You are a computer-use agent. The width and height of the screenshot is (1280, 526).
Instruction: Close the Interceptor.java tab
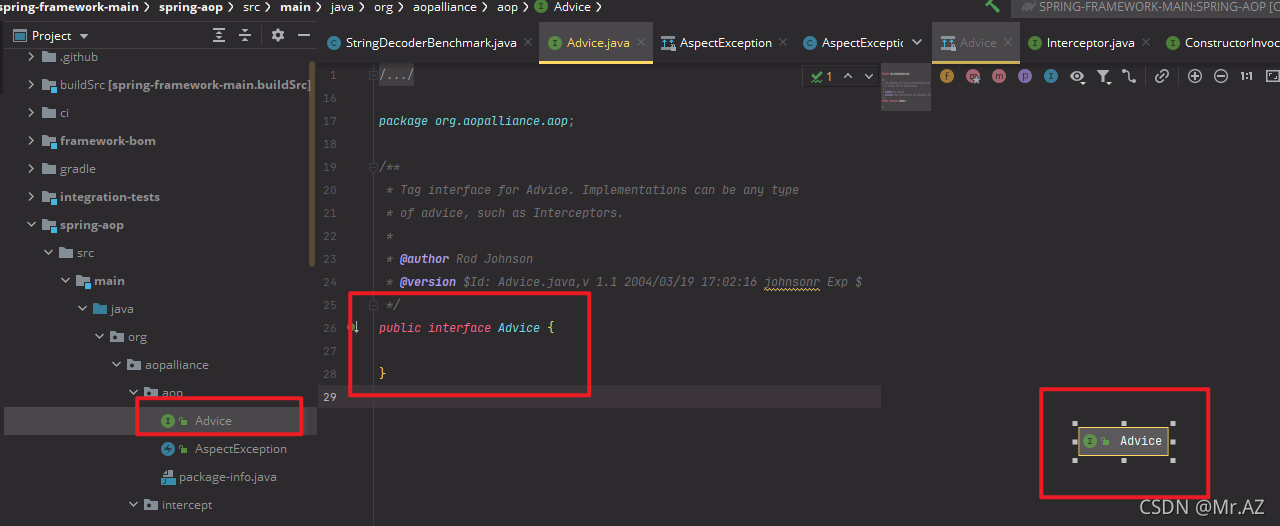click(x=1146, y=43)
